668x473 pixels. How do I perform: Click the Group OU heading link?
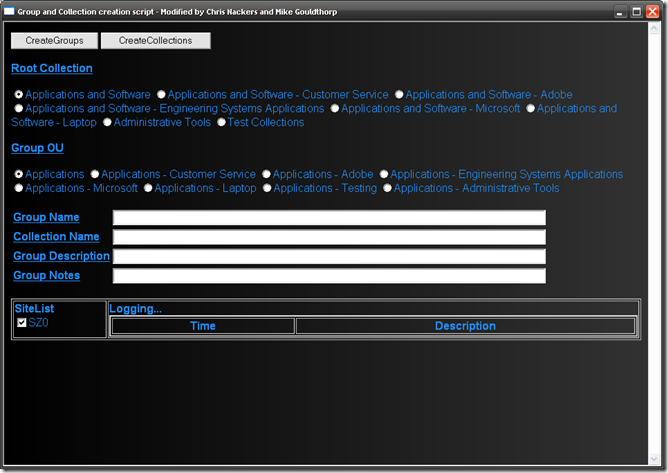tap(37, 148)
